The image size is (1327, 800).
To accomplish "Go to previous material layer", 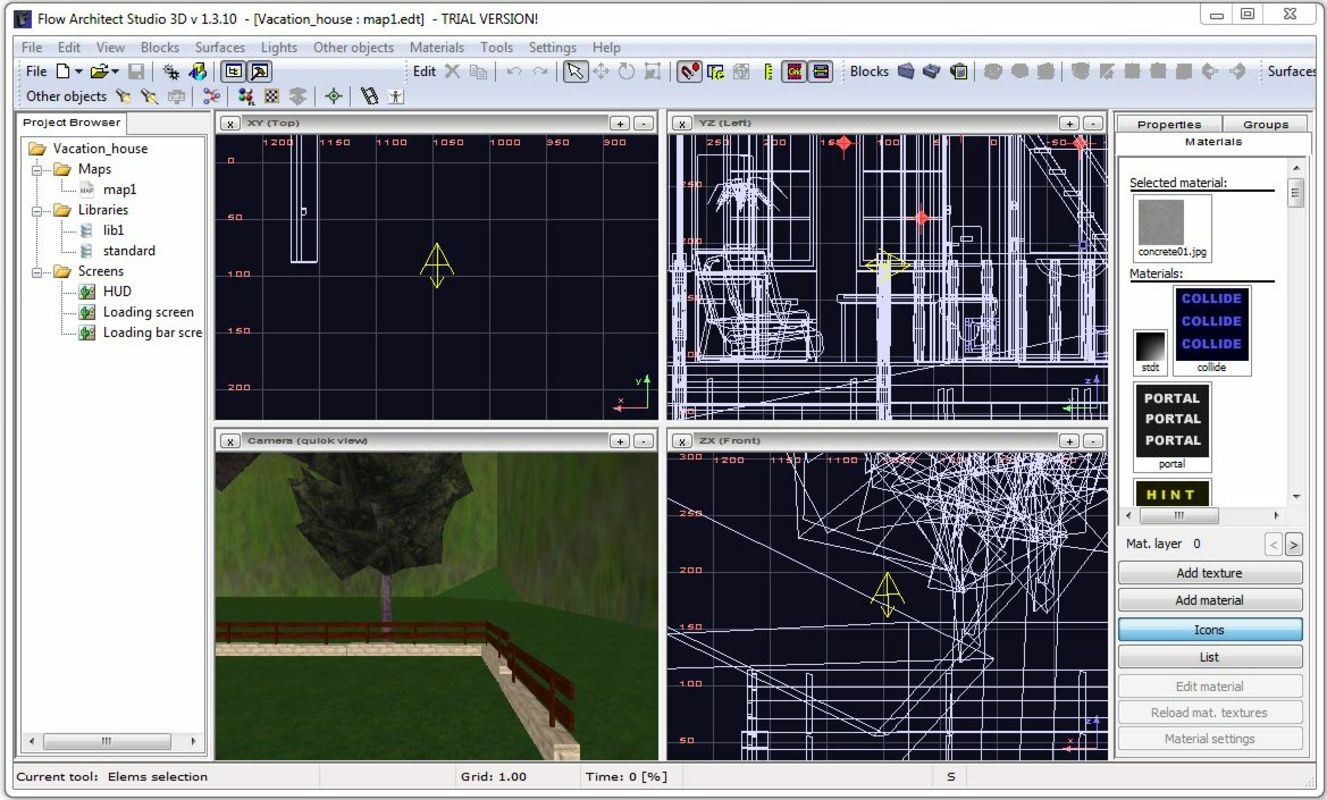I will [x=1274, y=544].
